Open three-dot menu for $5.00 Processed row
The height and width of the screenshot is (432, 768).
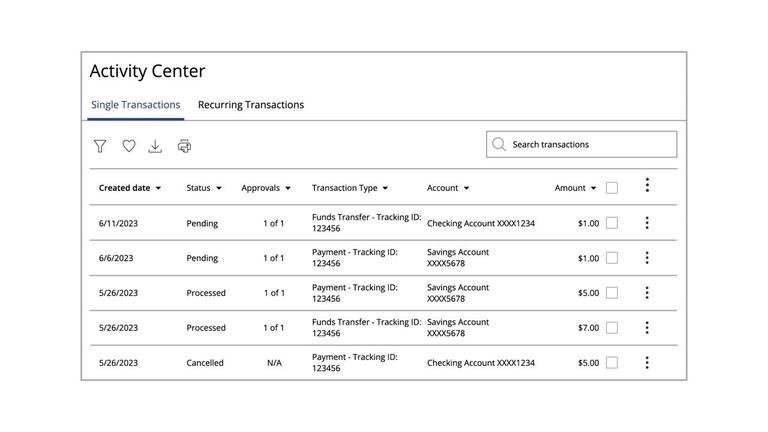click(647, 292)
